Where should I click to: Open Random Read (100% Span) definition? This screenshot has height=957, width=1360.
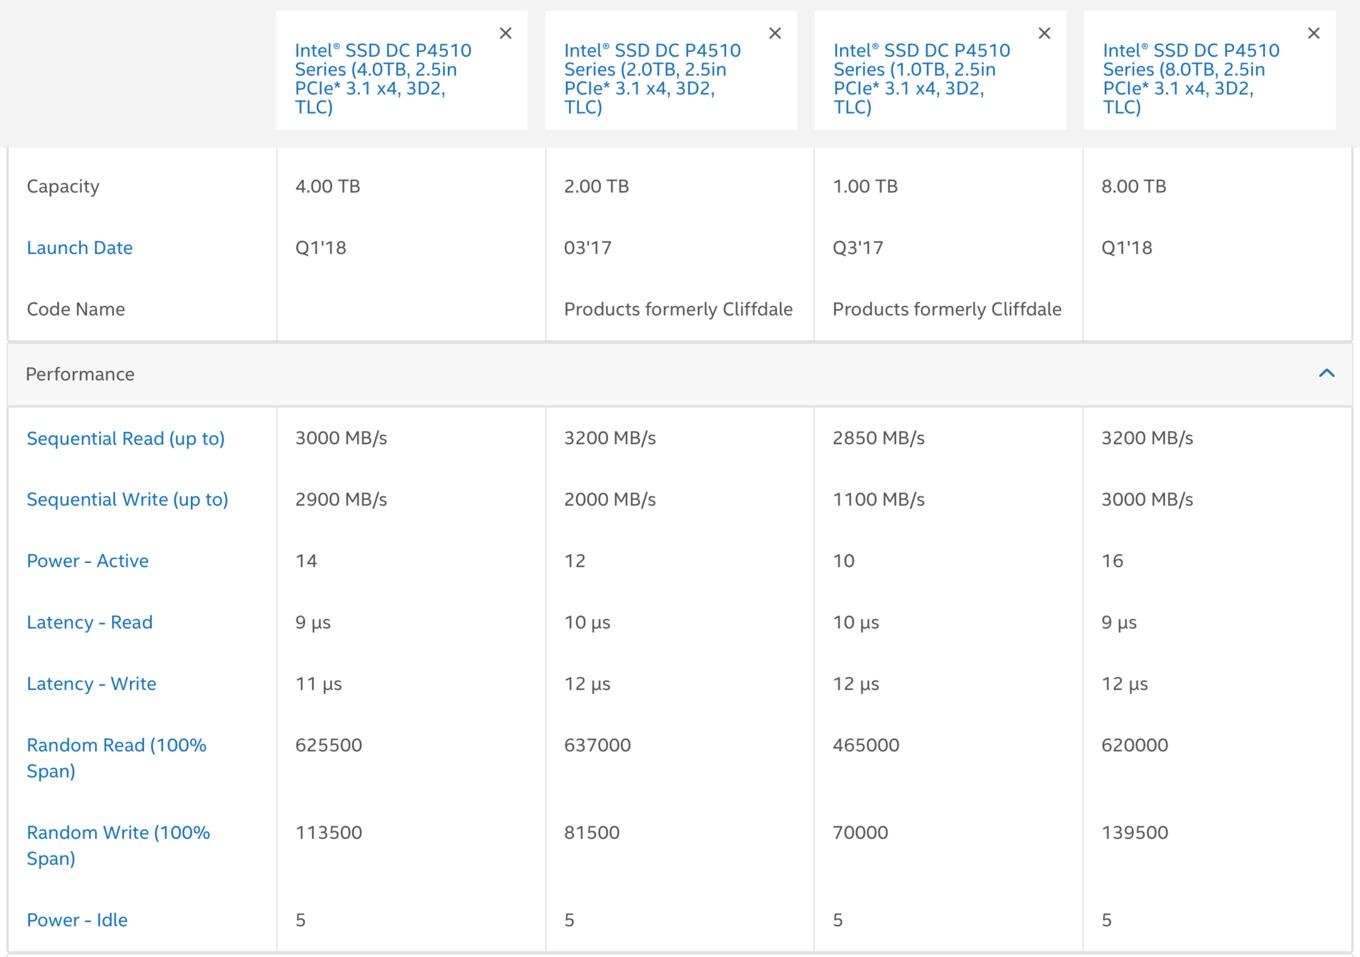pyautogui.click(x=117, y=758)
